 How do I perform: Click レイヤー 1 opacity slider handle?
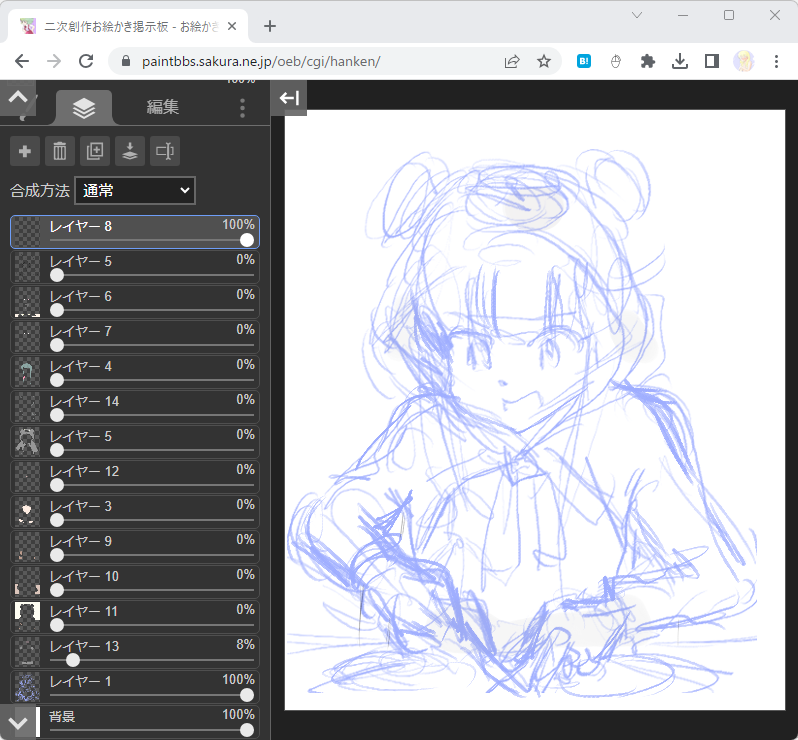pyautogui.click(x=246, y=695)
